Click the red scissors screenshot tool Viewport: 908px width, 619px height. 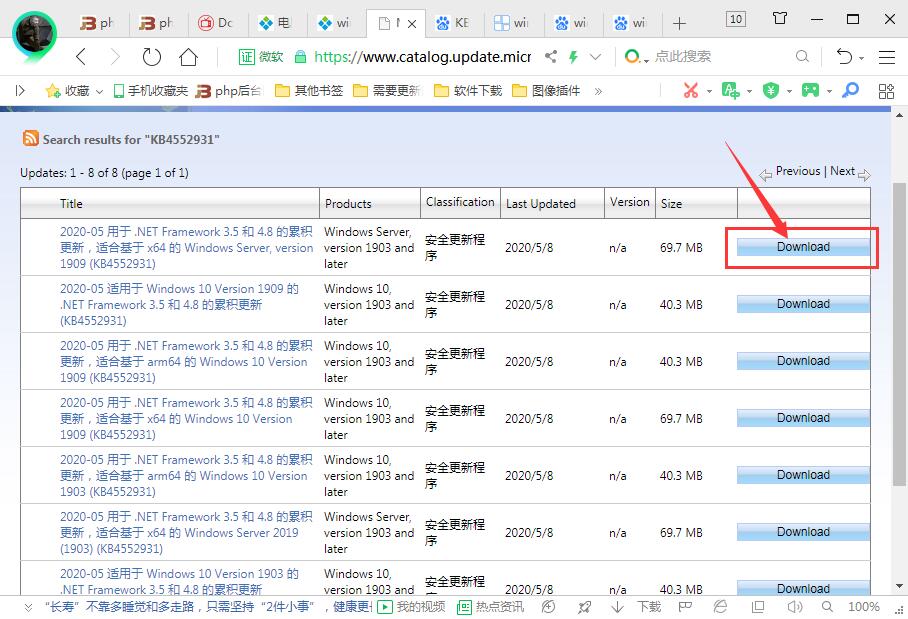691,90
